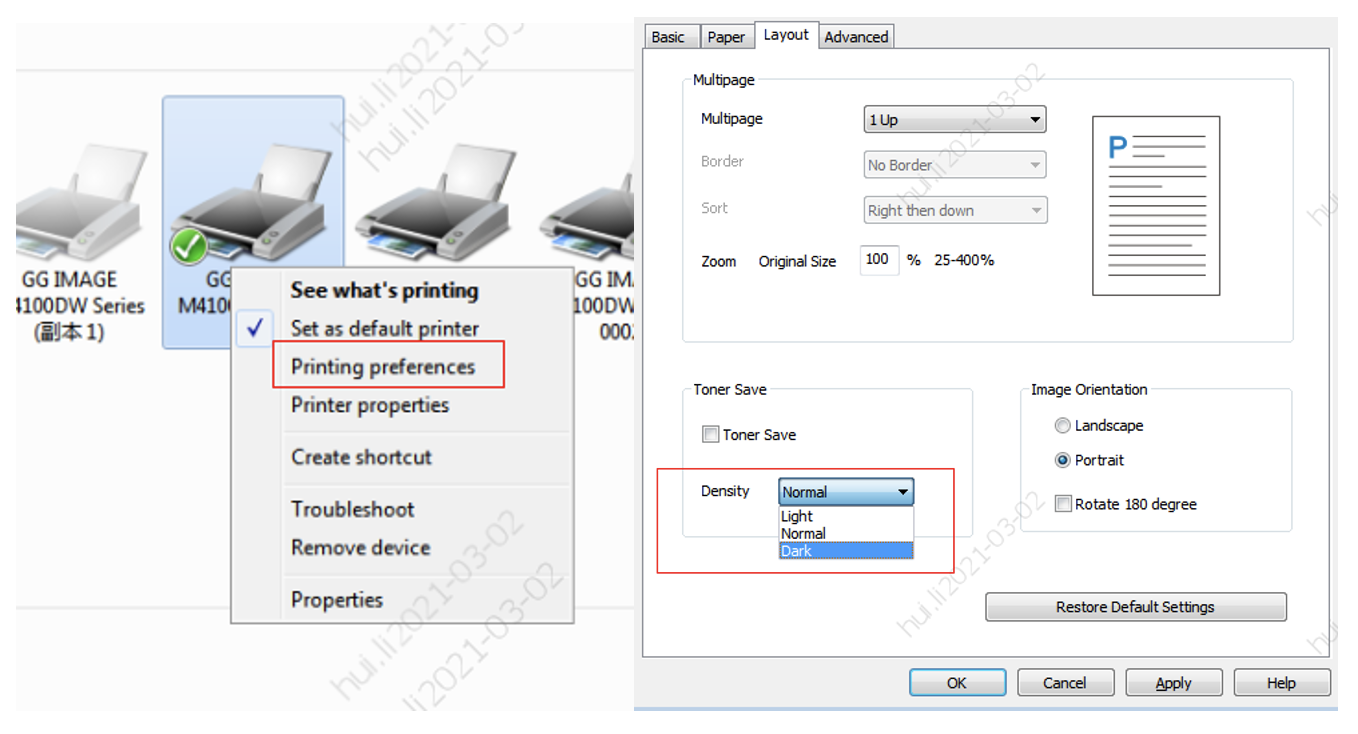1358x734 pixels.
Task: Switch to the Paper tab
Action: pos(726,37)
